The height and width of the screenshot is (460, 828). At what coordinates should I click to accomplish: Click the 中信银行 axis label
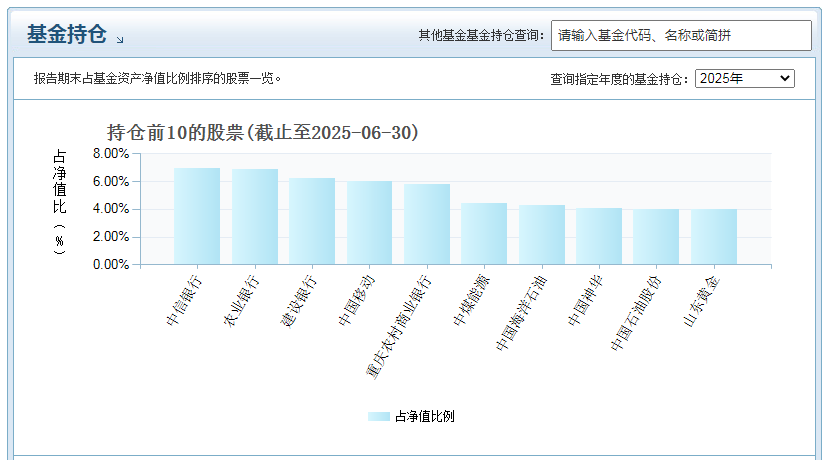tap(184, 301)
